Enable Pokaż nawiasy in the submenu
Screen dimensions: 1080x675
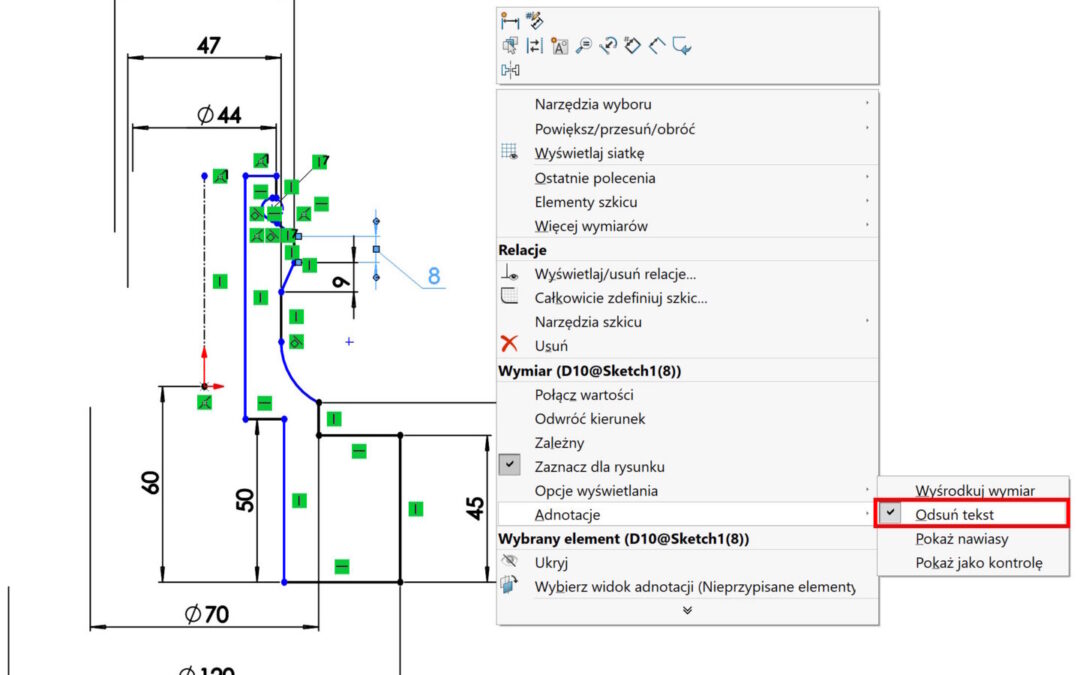point(961,538)
